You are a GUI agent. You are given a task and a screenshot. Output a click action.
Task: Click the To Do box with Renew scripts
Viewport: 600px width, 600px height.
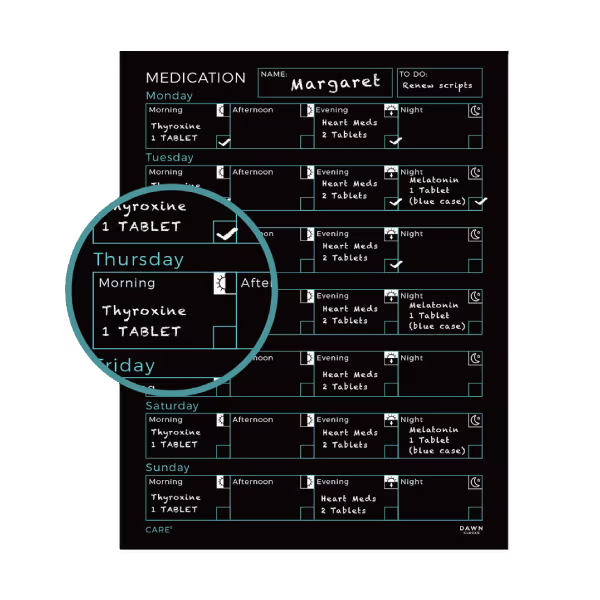pos(439,83)
